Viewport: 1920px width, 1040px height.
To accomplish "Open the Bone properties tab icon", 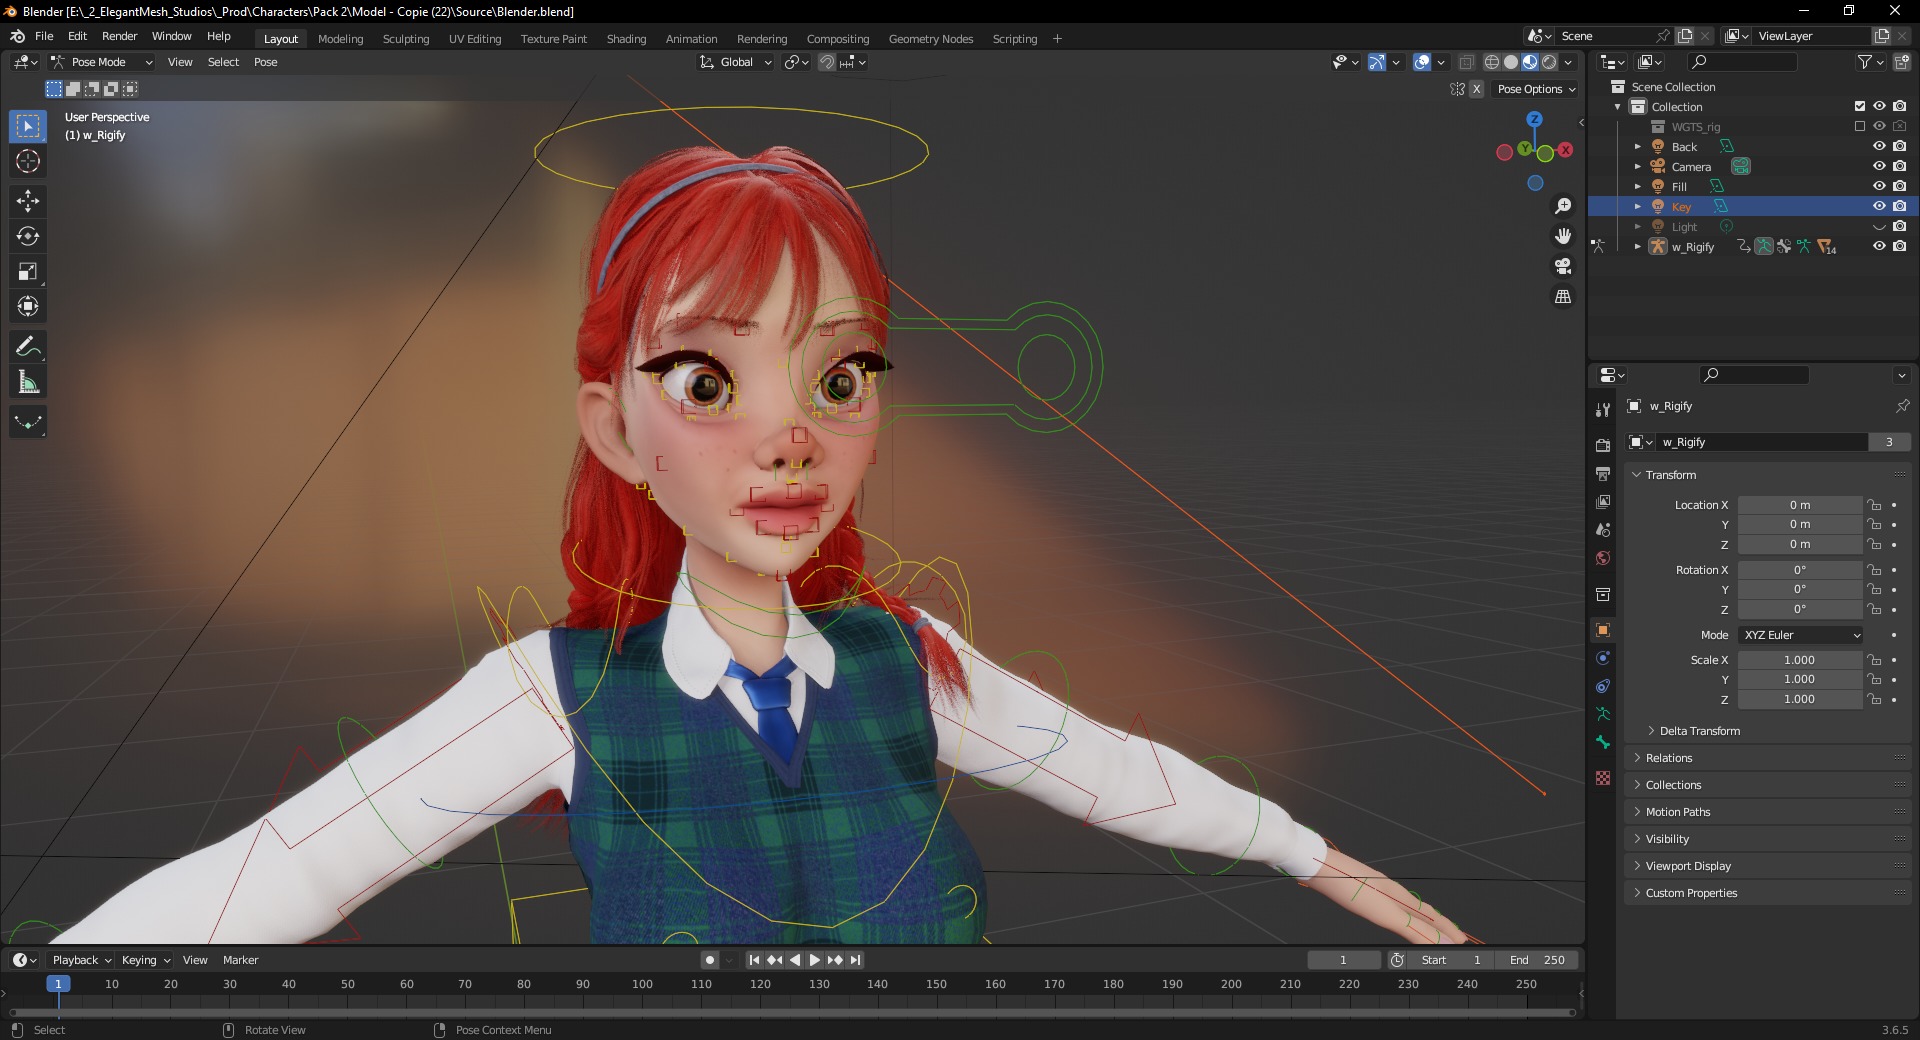I will (1603, 742).
